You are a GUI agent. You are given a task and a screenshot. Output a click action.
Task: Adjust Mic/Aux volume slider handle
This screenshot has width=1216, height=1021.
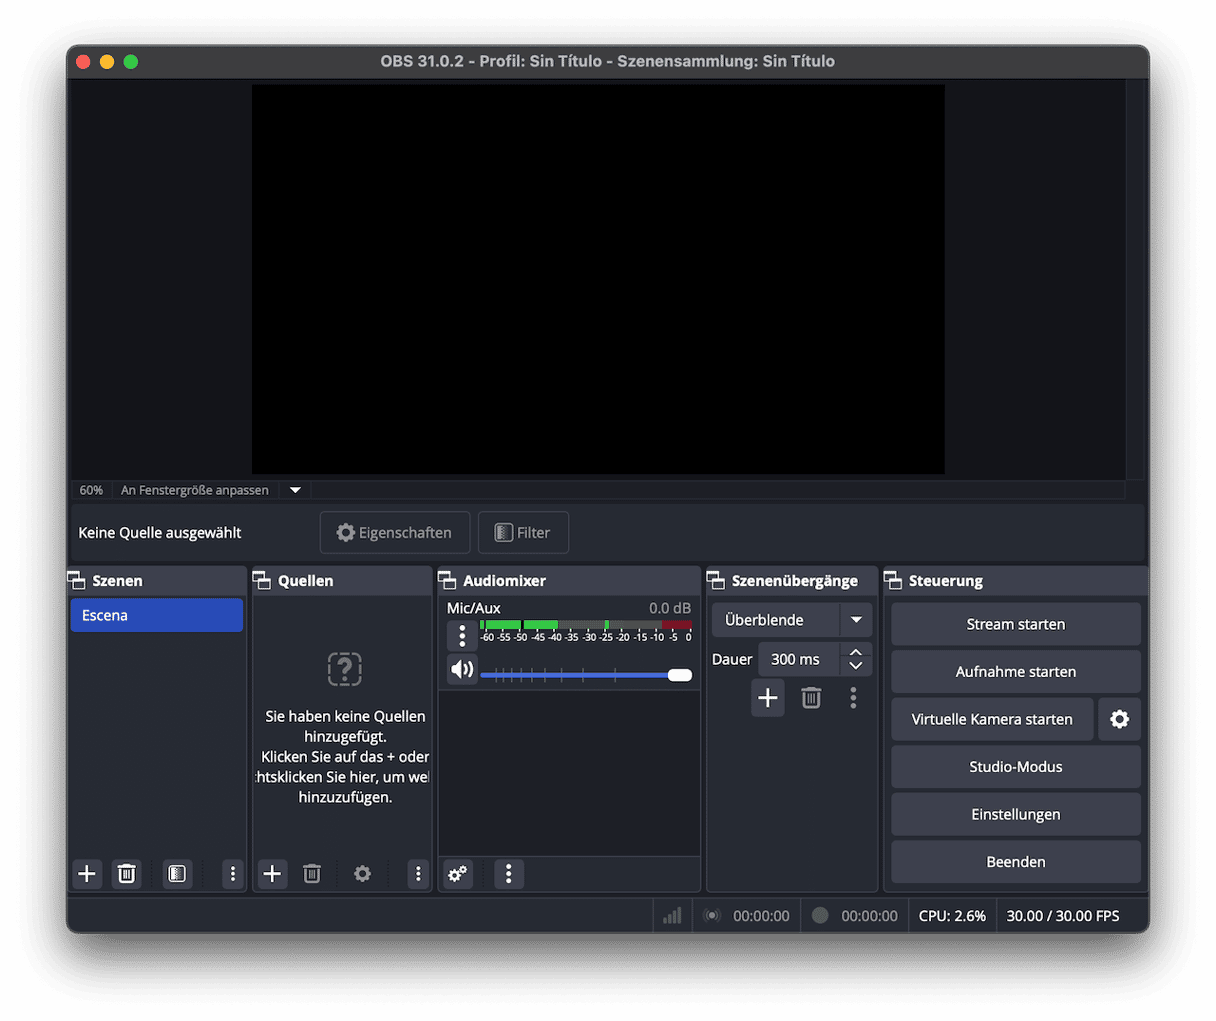(680, 675)
